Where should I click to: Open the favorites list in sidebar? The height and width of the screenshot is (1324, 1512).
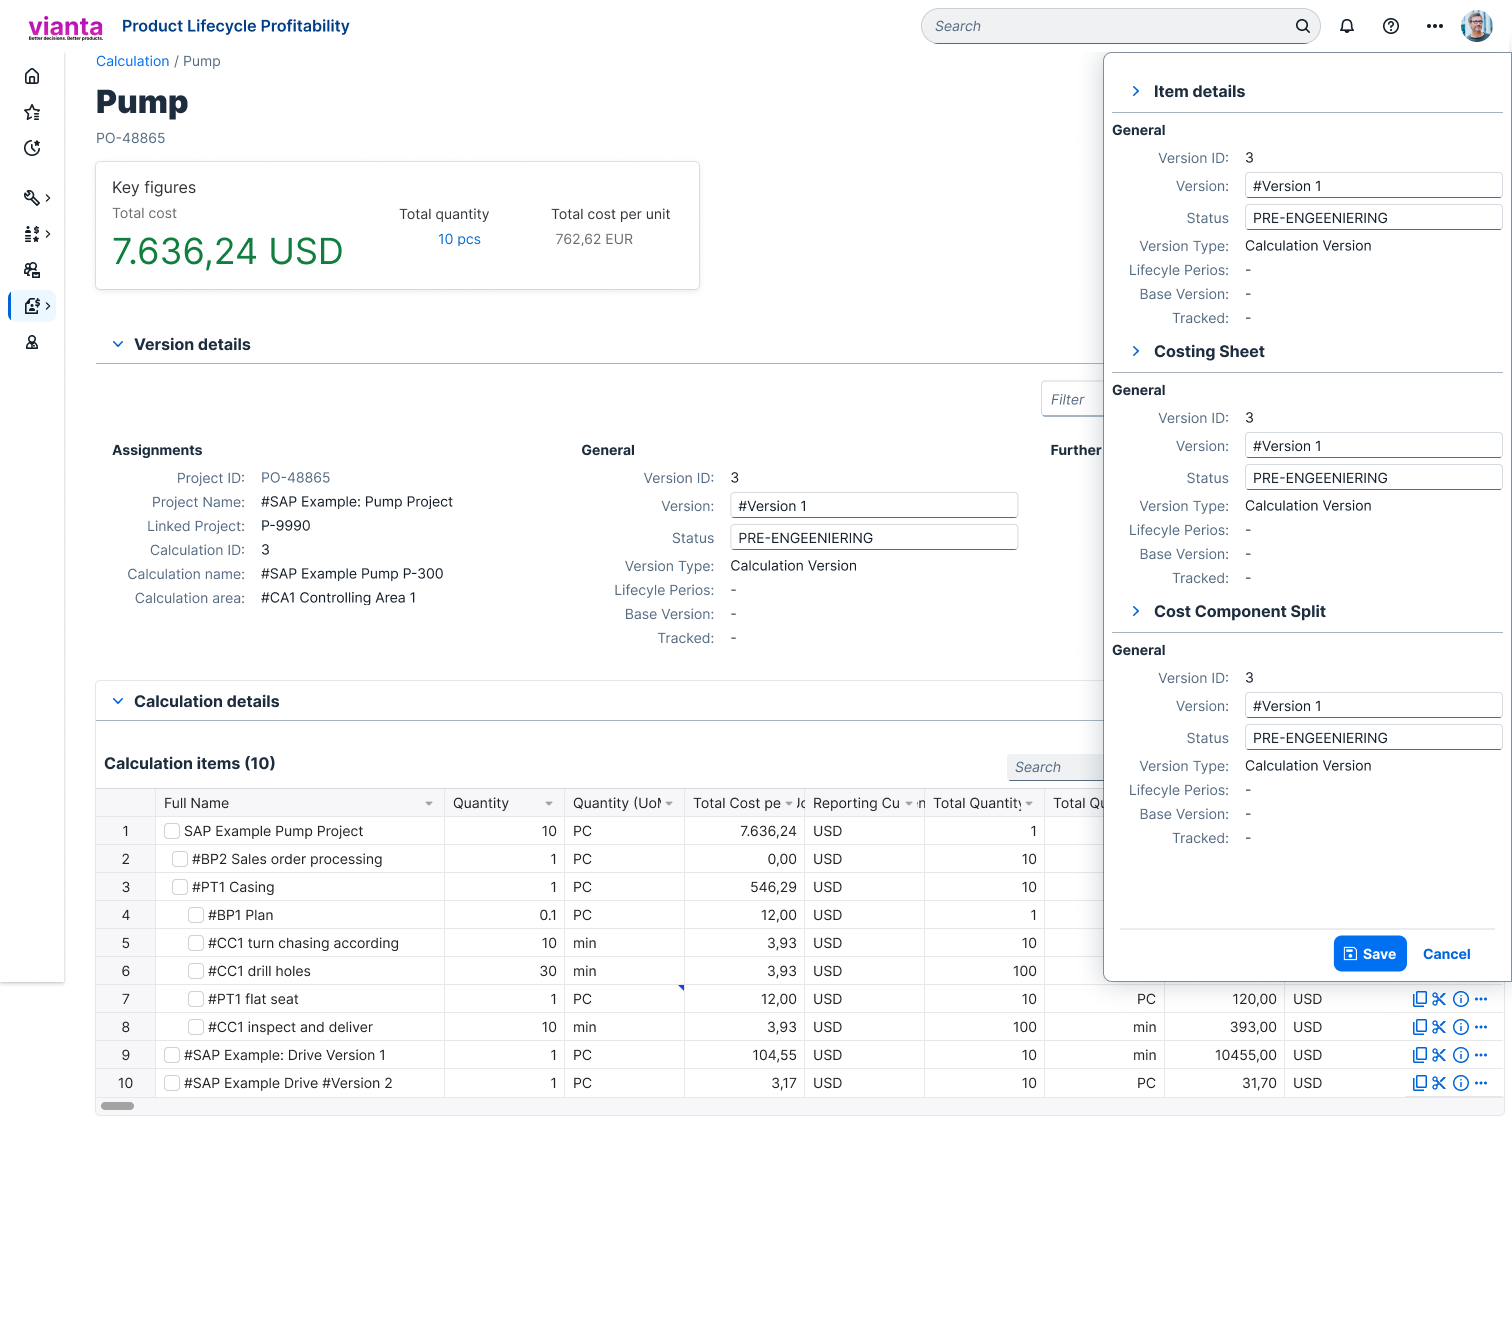click(32, 113)
